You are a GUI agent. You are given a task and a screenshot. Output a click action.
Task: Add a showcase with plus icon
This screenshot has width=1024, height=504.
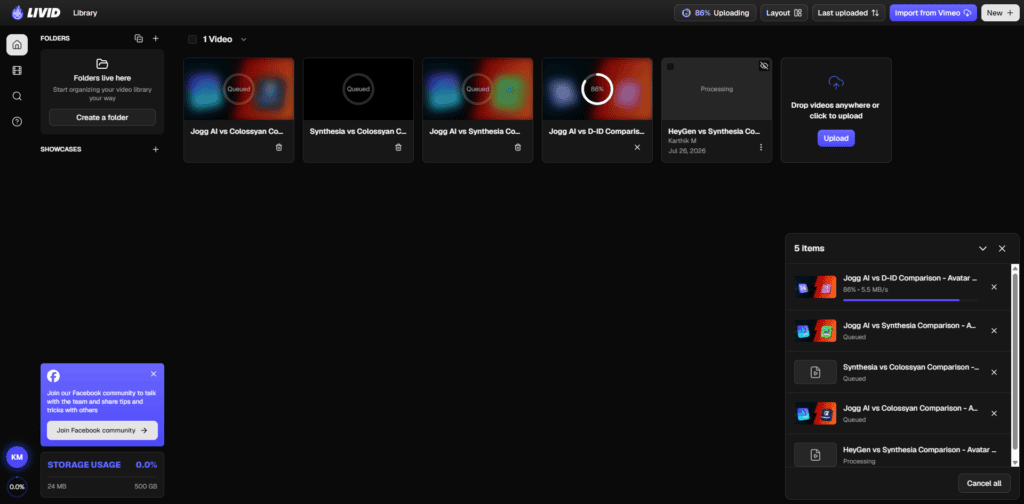pos(155,150)
